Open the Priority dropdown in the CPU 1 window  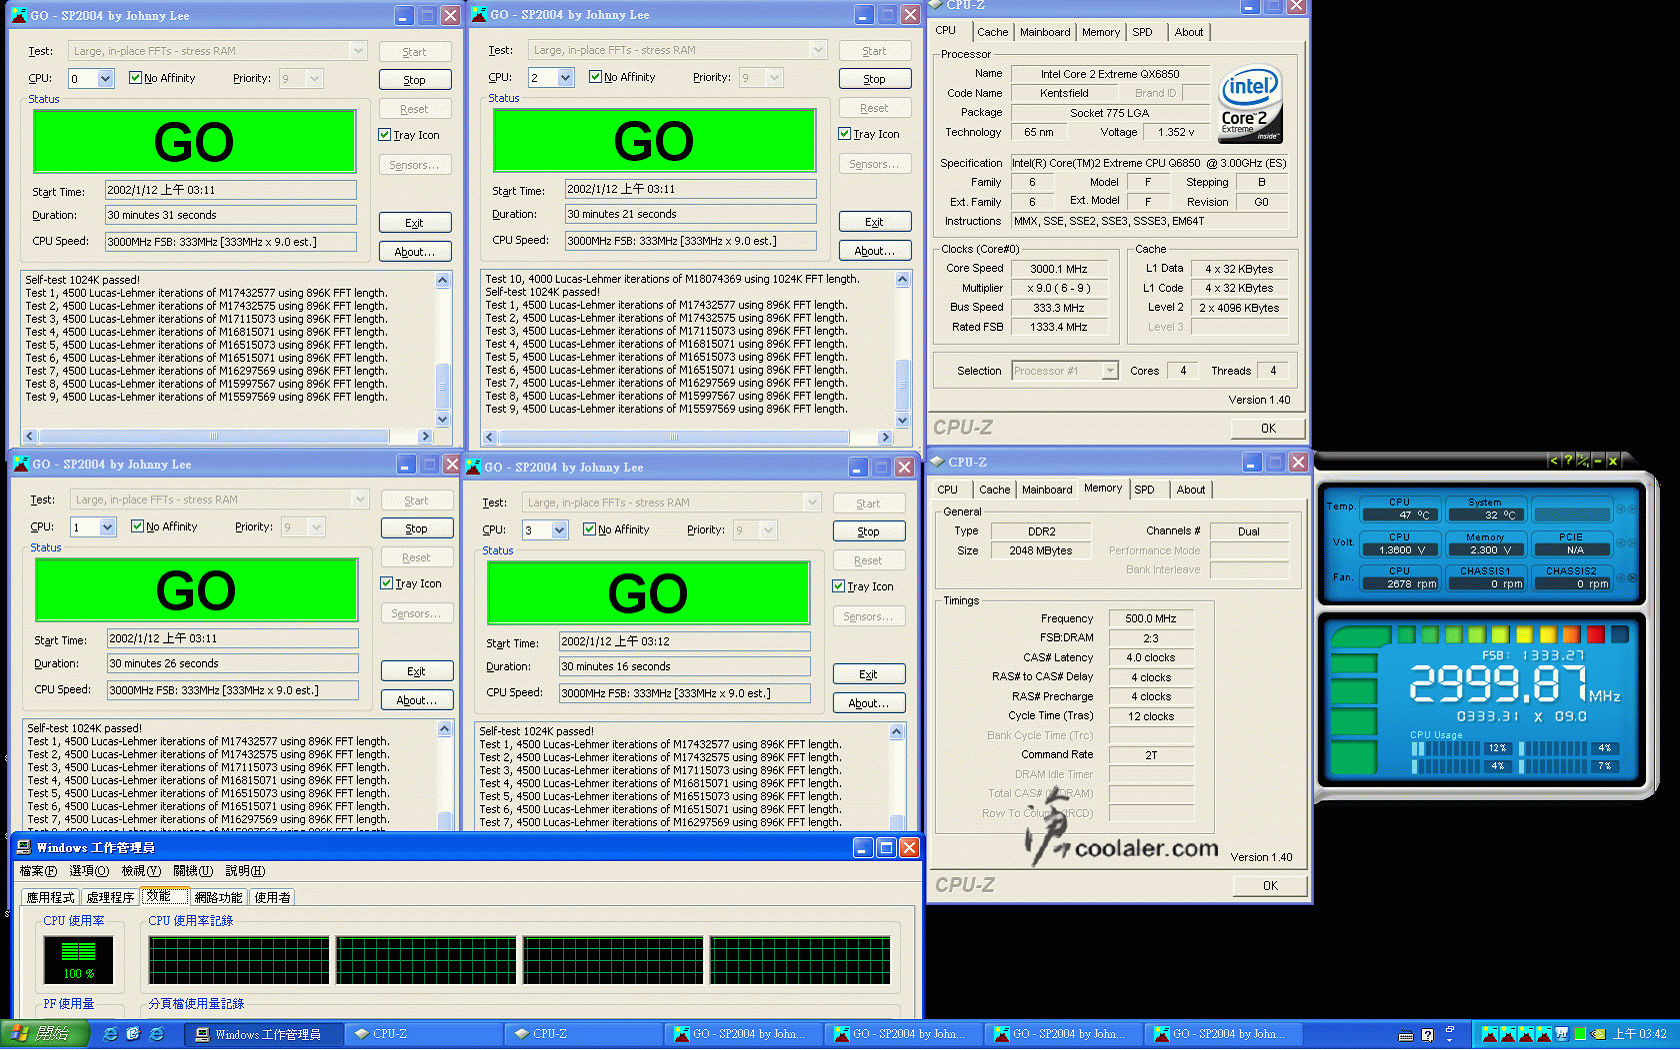point(316,527)
